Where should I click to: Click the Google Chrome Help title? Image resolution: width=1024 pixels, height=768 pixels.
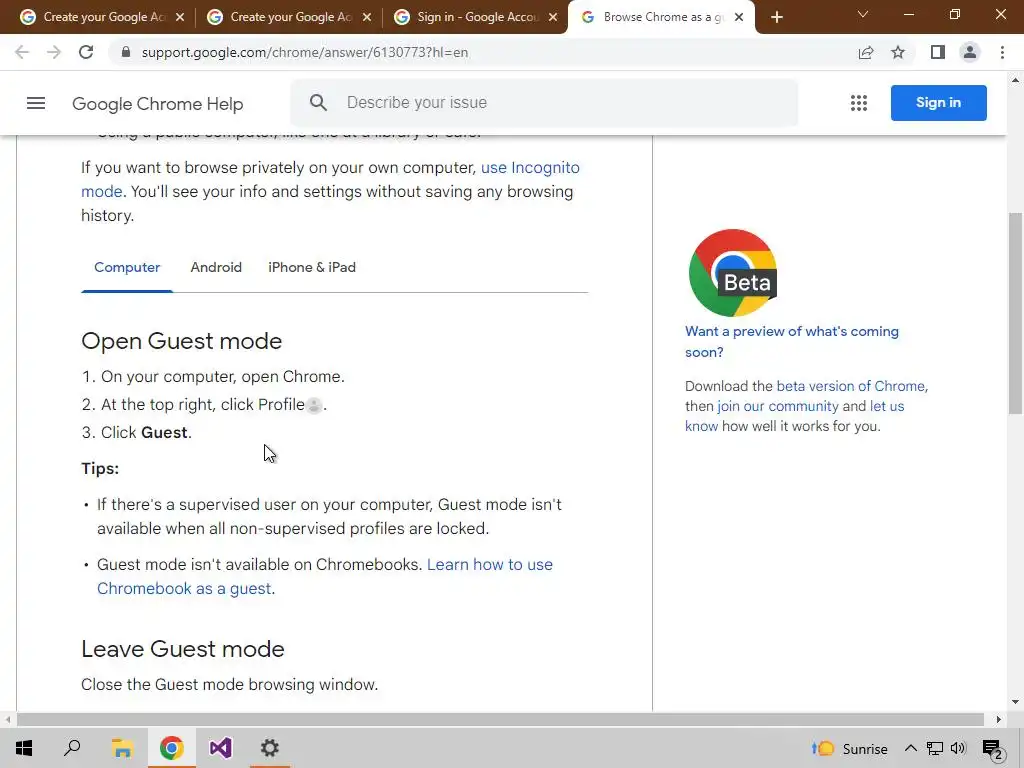pyautogui.click(x=157, y=104)
